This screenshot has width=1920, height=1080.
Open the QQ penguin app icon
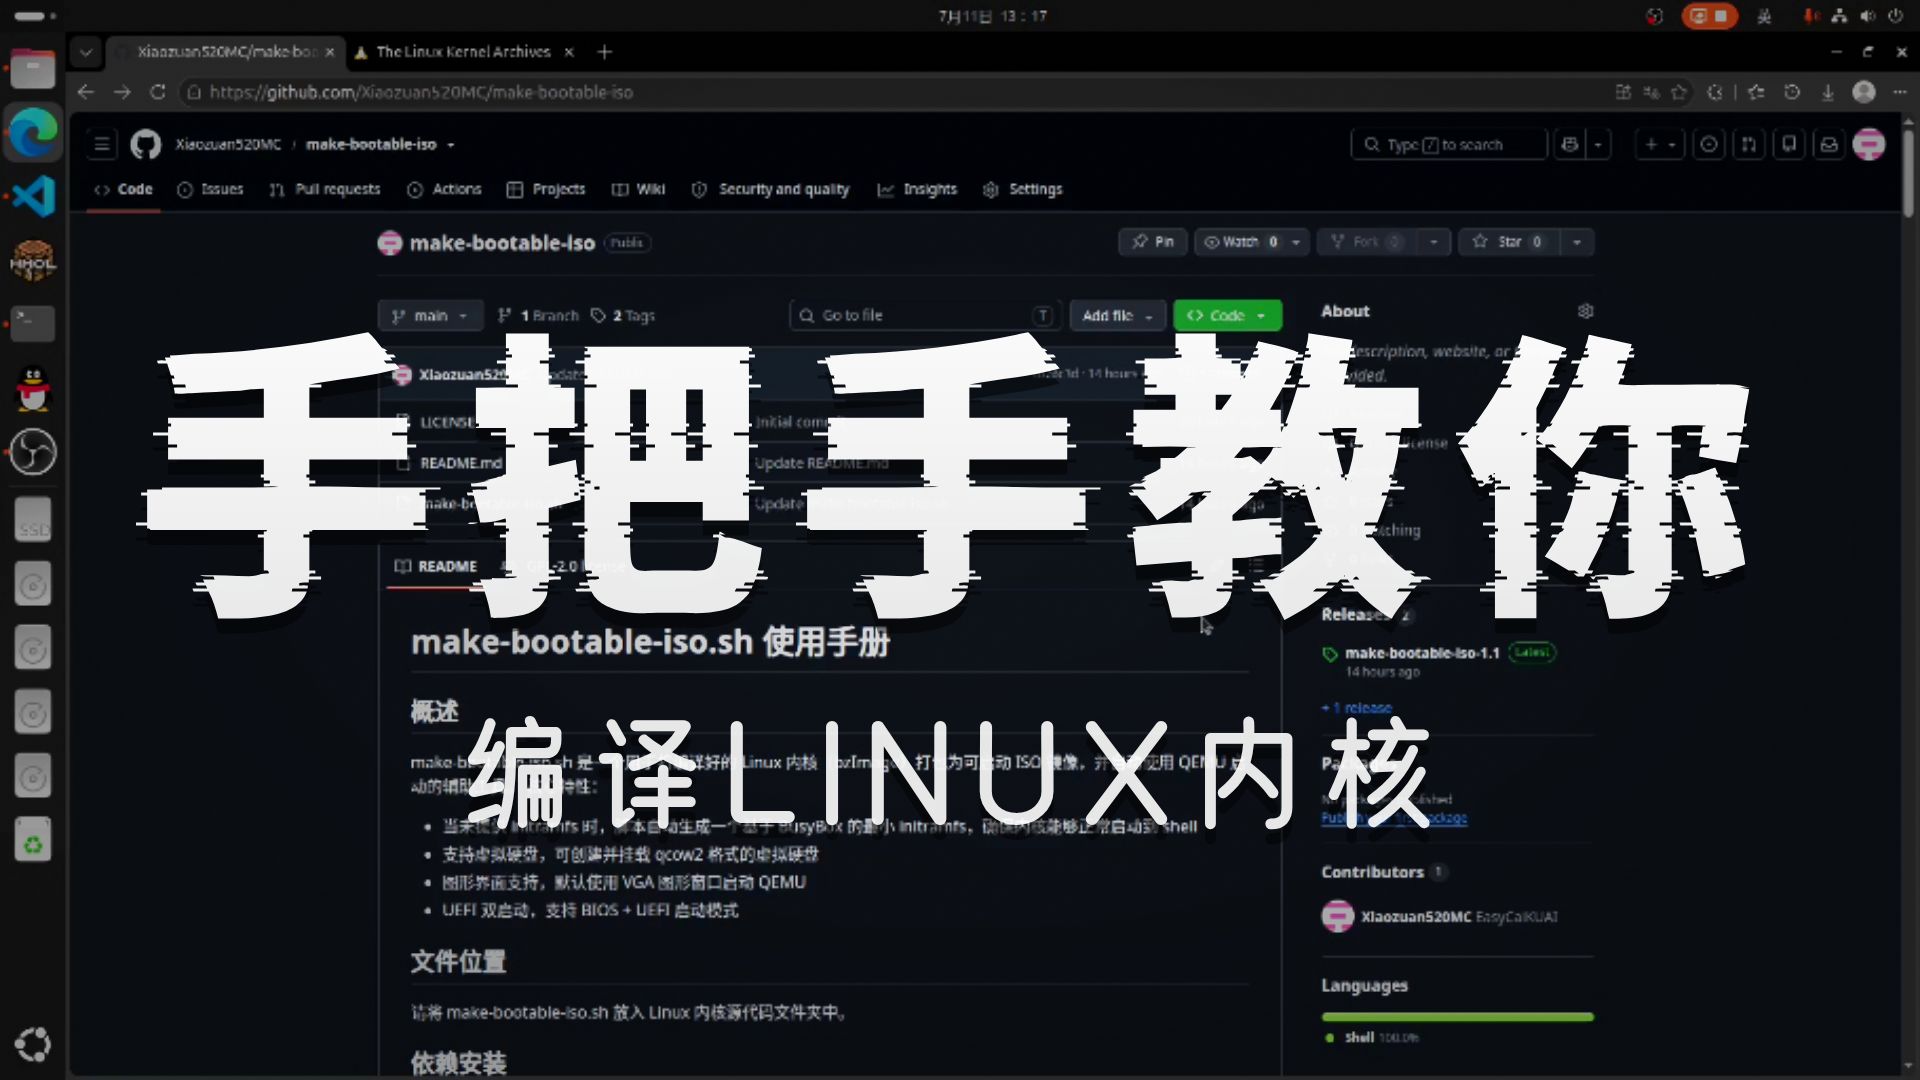click(33, 388)
